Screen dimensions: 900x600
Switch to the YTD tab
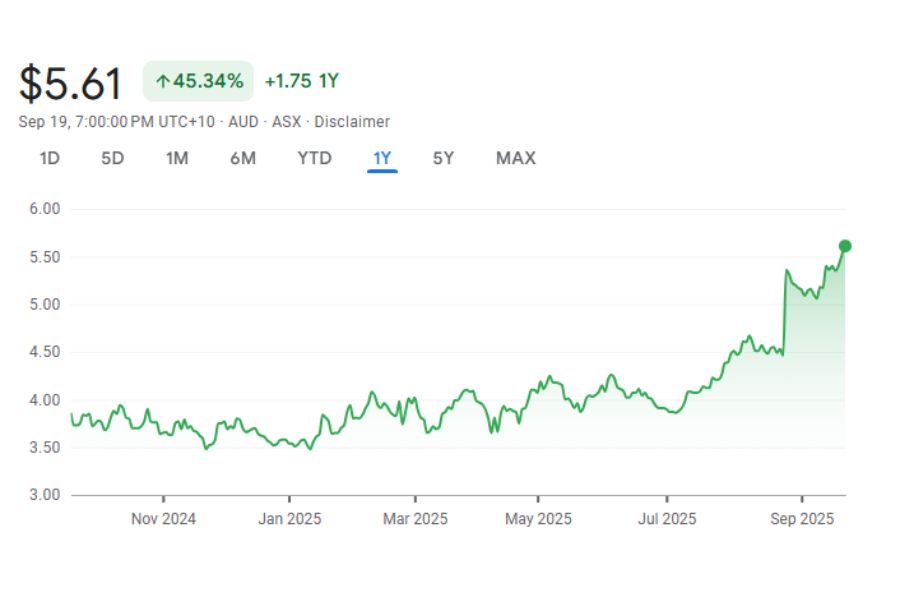(314, 158)
